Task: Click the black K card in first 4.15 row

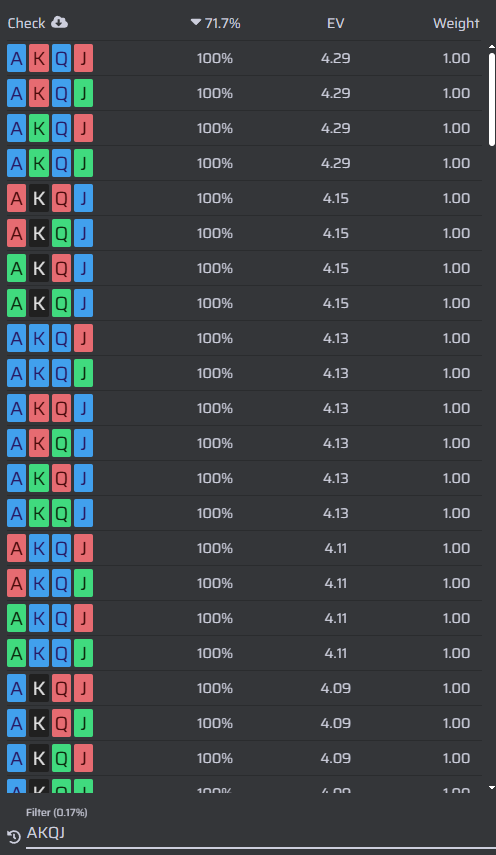Action: tap(39, 198)
